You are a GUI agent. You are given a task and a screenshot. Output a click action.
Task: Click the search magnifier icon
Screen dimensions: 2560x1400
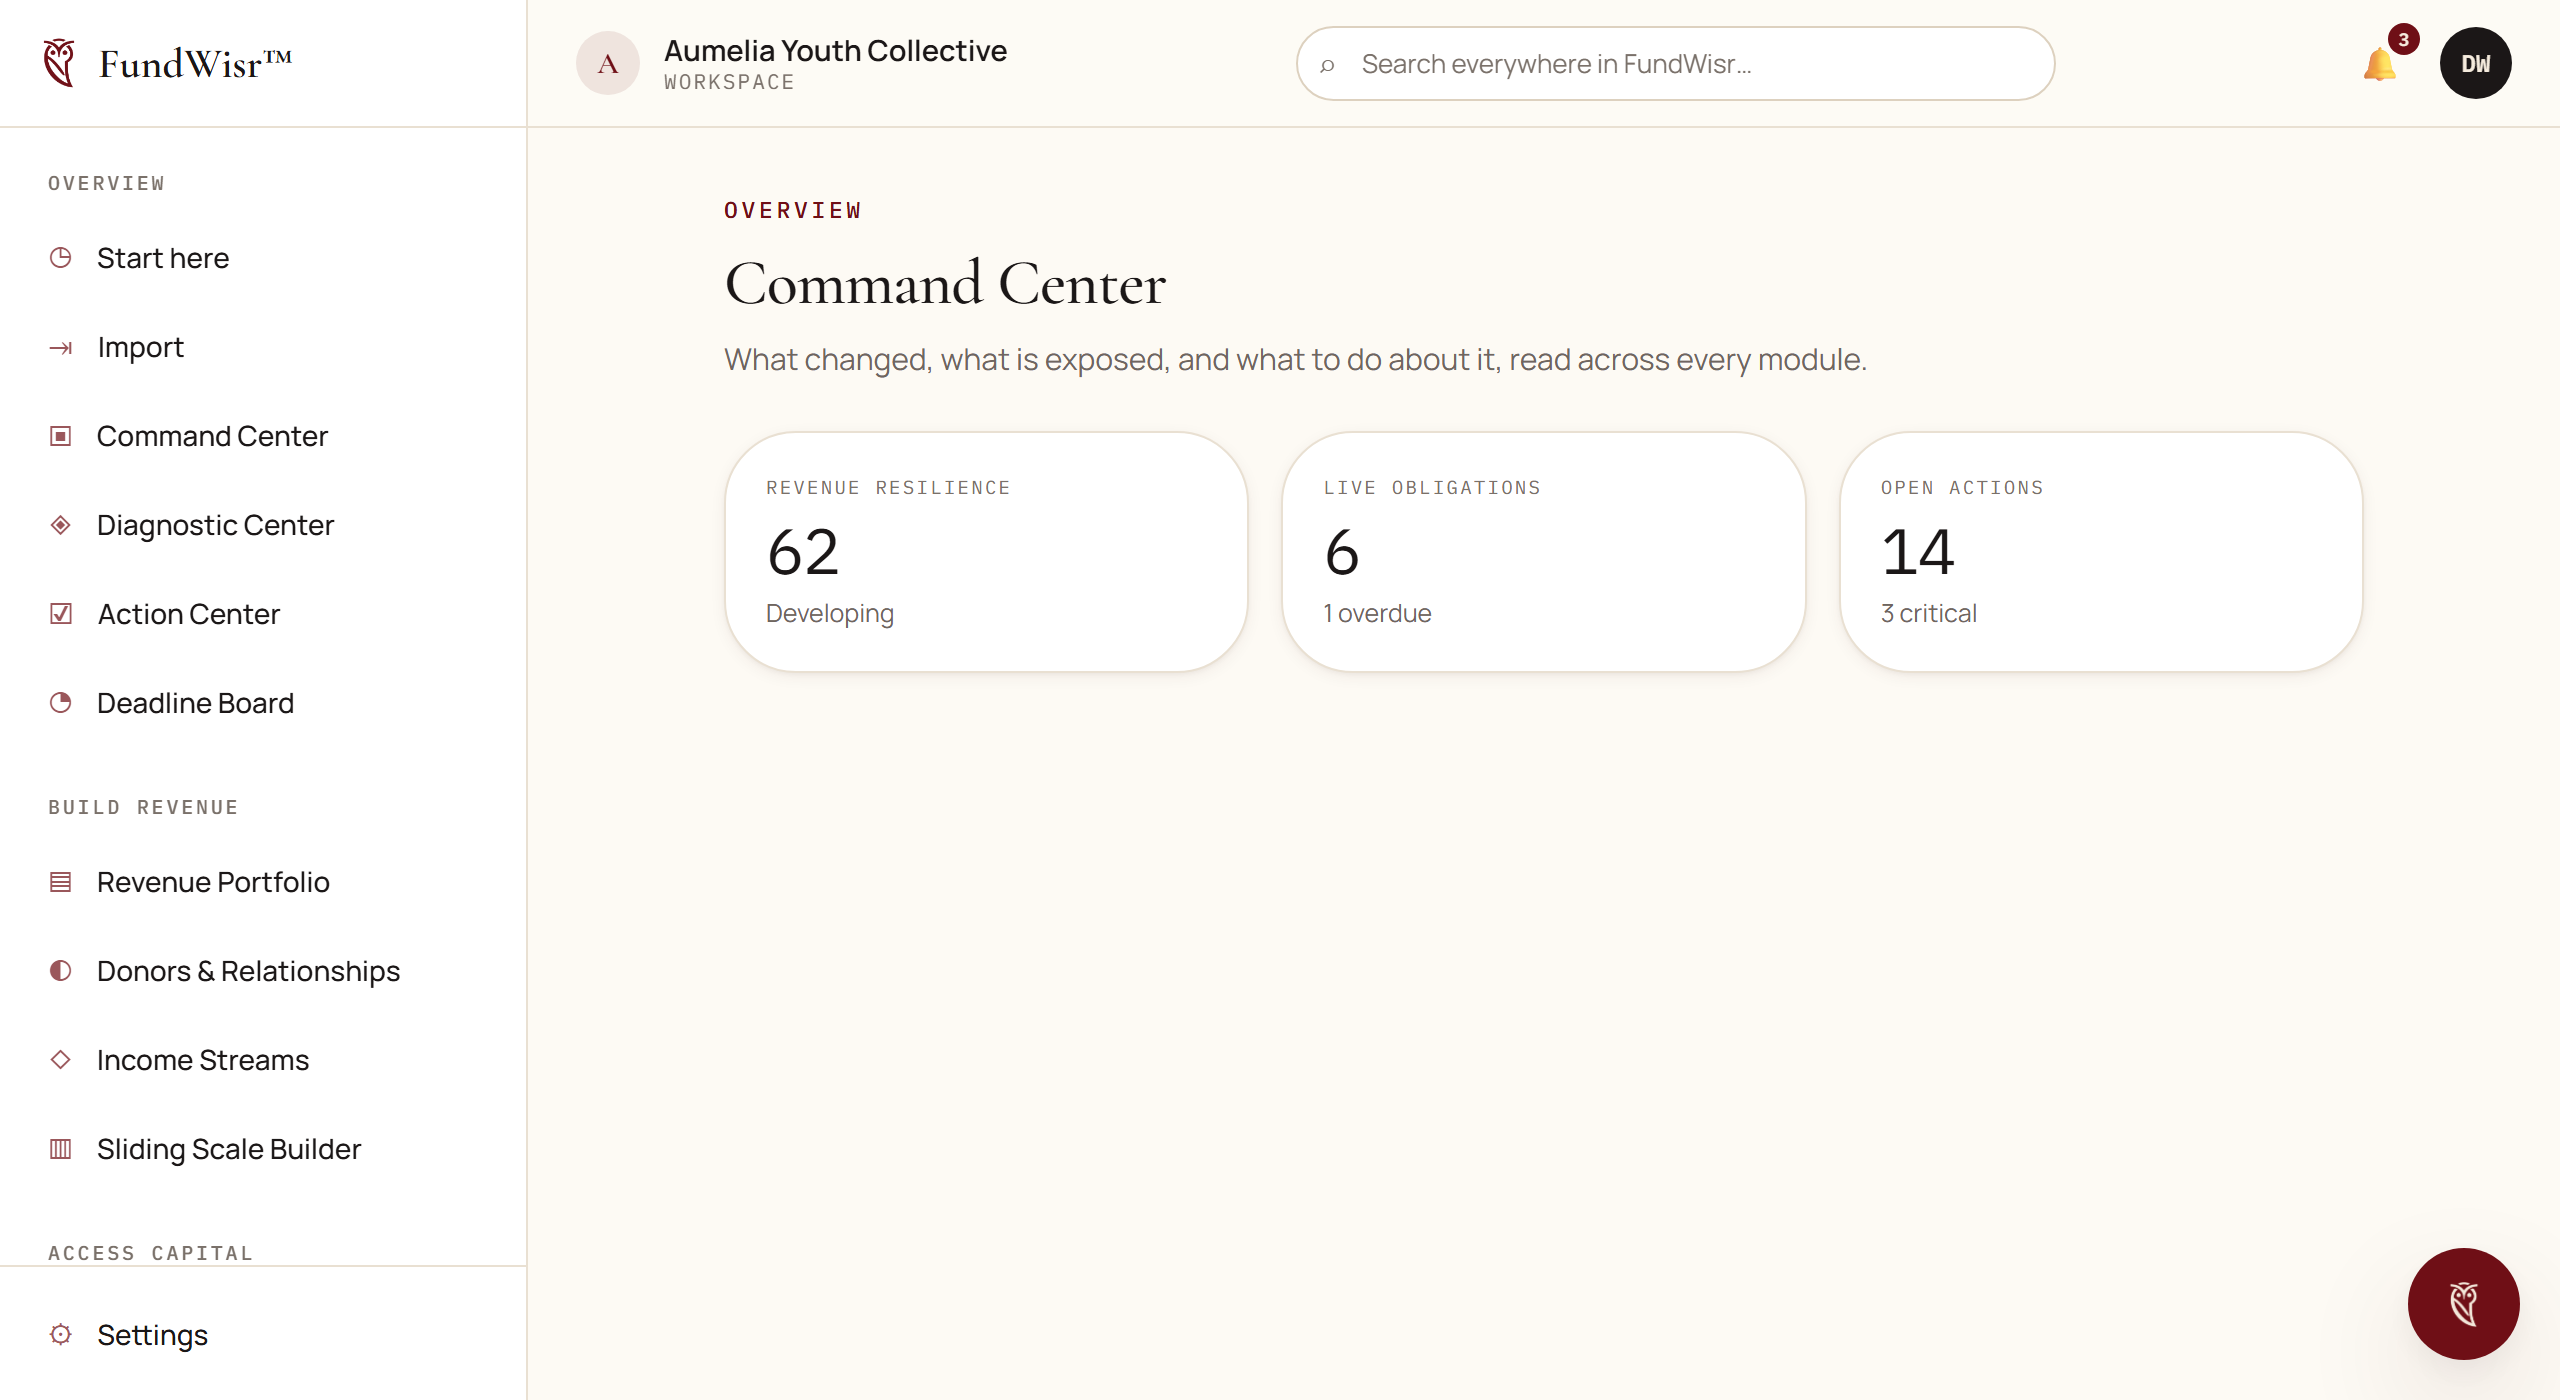point(1327,65)
